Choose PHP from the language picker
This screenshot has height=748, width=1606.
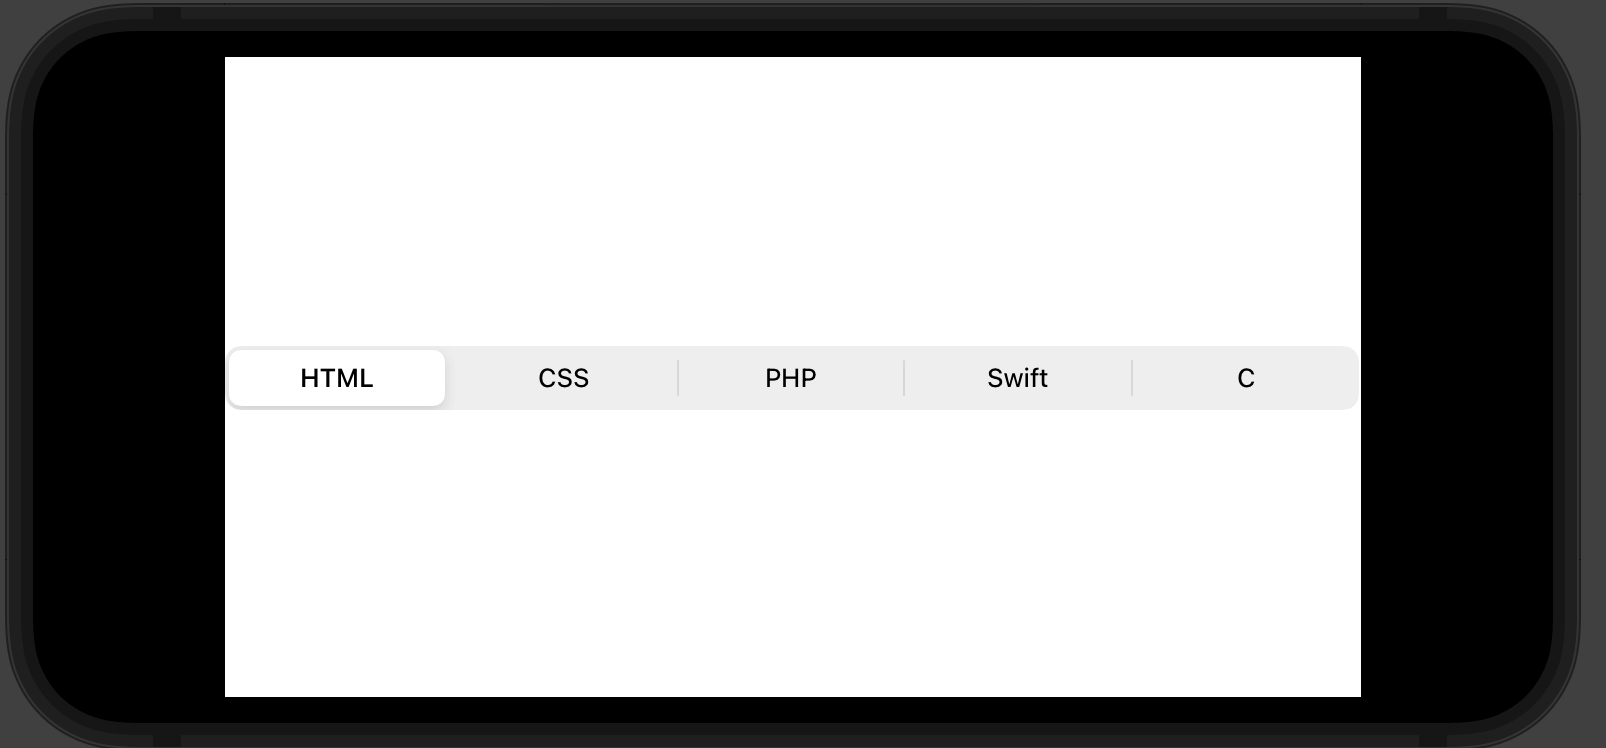790,378
